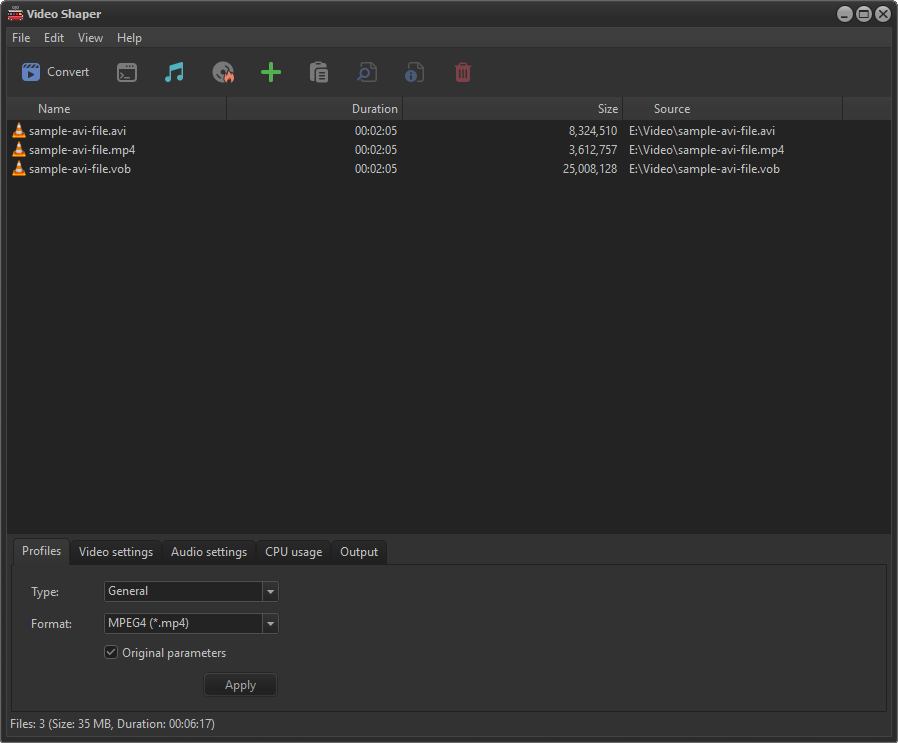The height and width of the screenshot is (743, 898).
Task: Sort the list by Duration column header
Action: coord(374,109)
